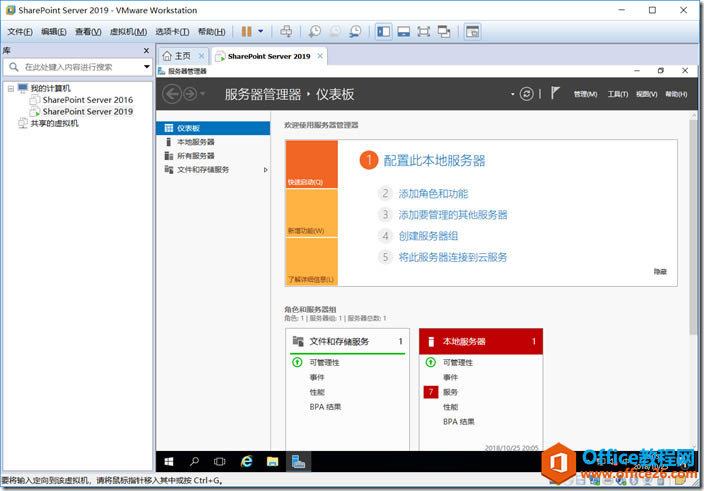Open the notifications flag icon
Viewport: 704px width, 491px height.
(x=555, y=93)
